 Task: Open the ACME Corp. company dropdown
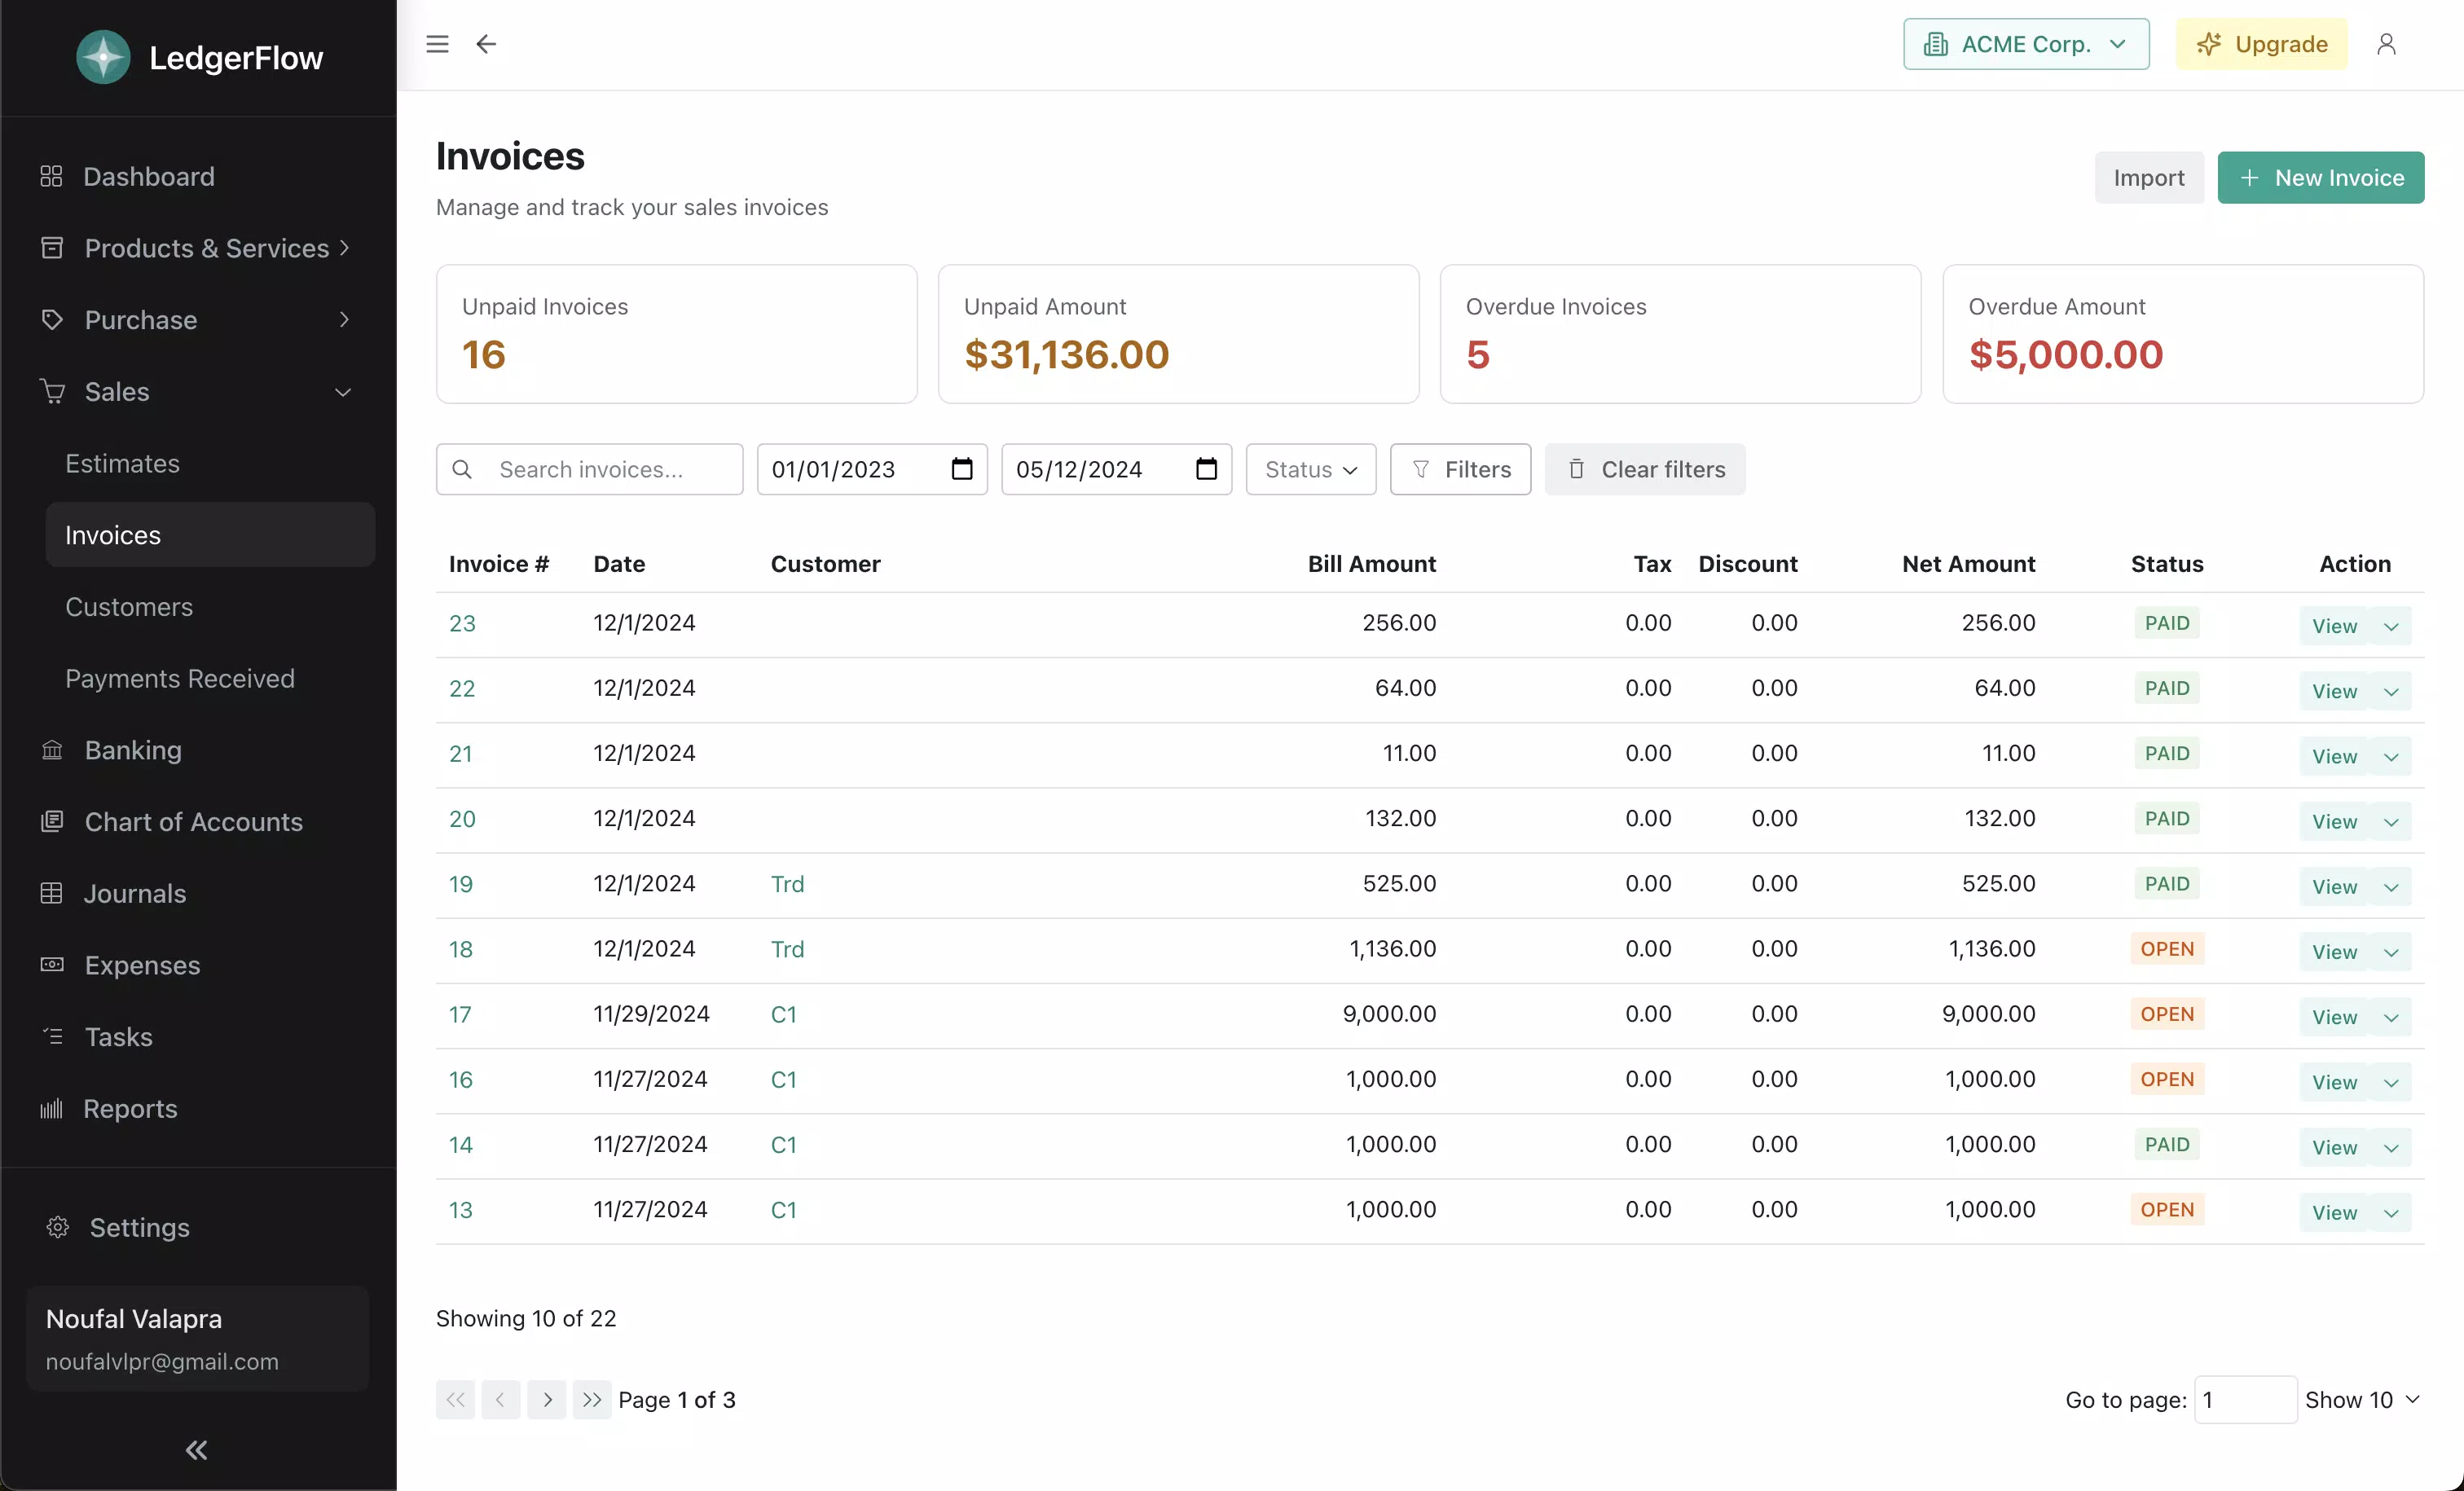tap(2026, 44)
